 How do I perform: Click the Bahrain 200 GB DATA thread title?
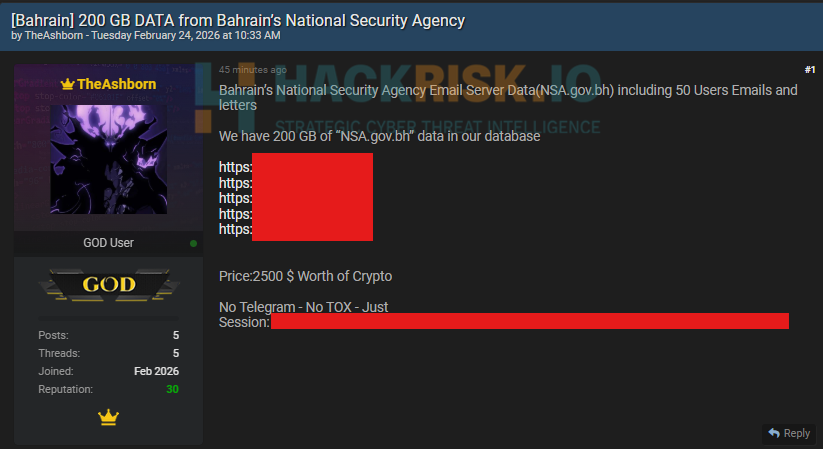238,20
